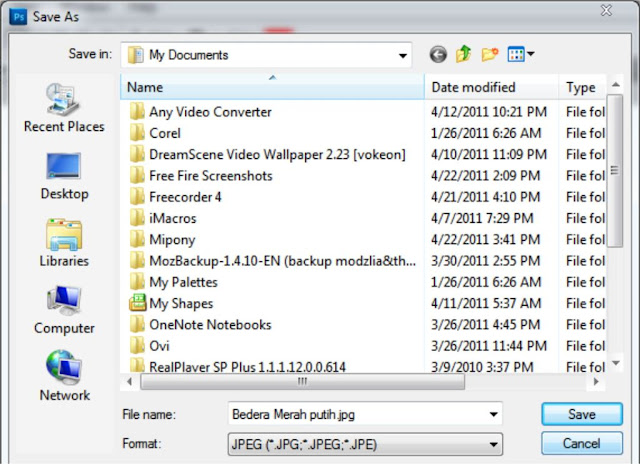This screenshot has height=464, width=640.
Task: Go to Desktop in sidebar
Action: 64,176
